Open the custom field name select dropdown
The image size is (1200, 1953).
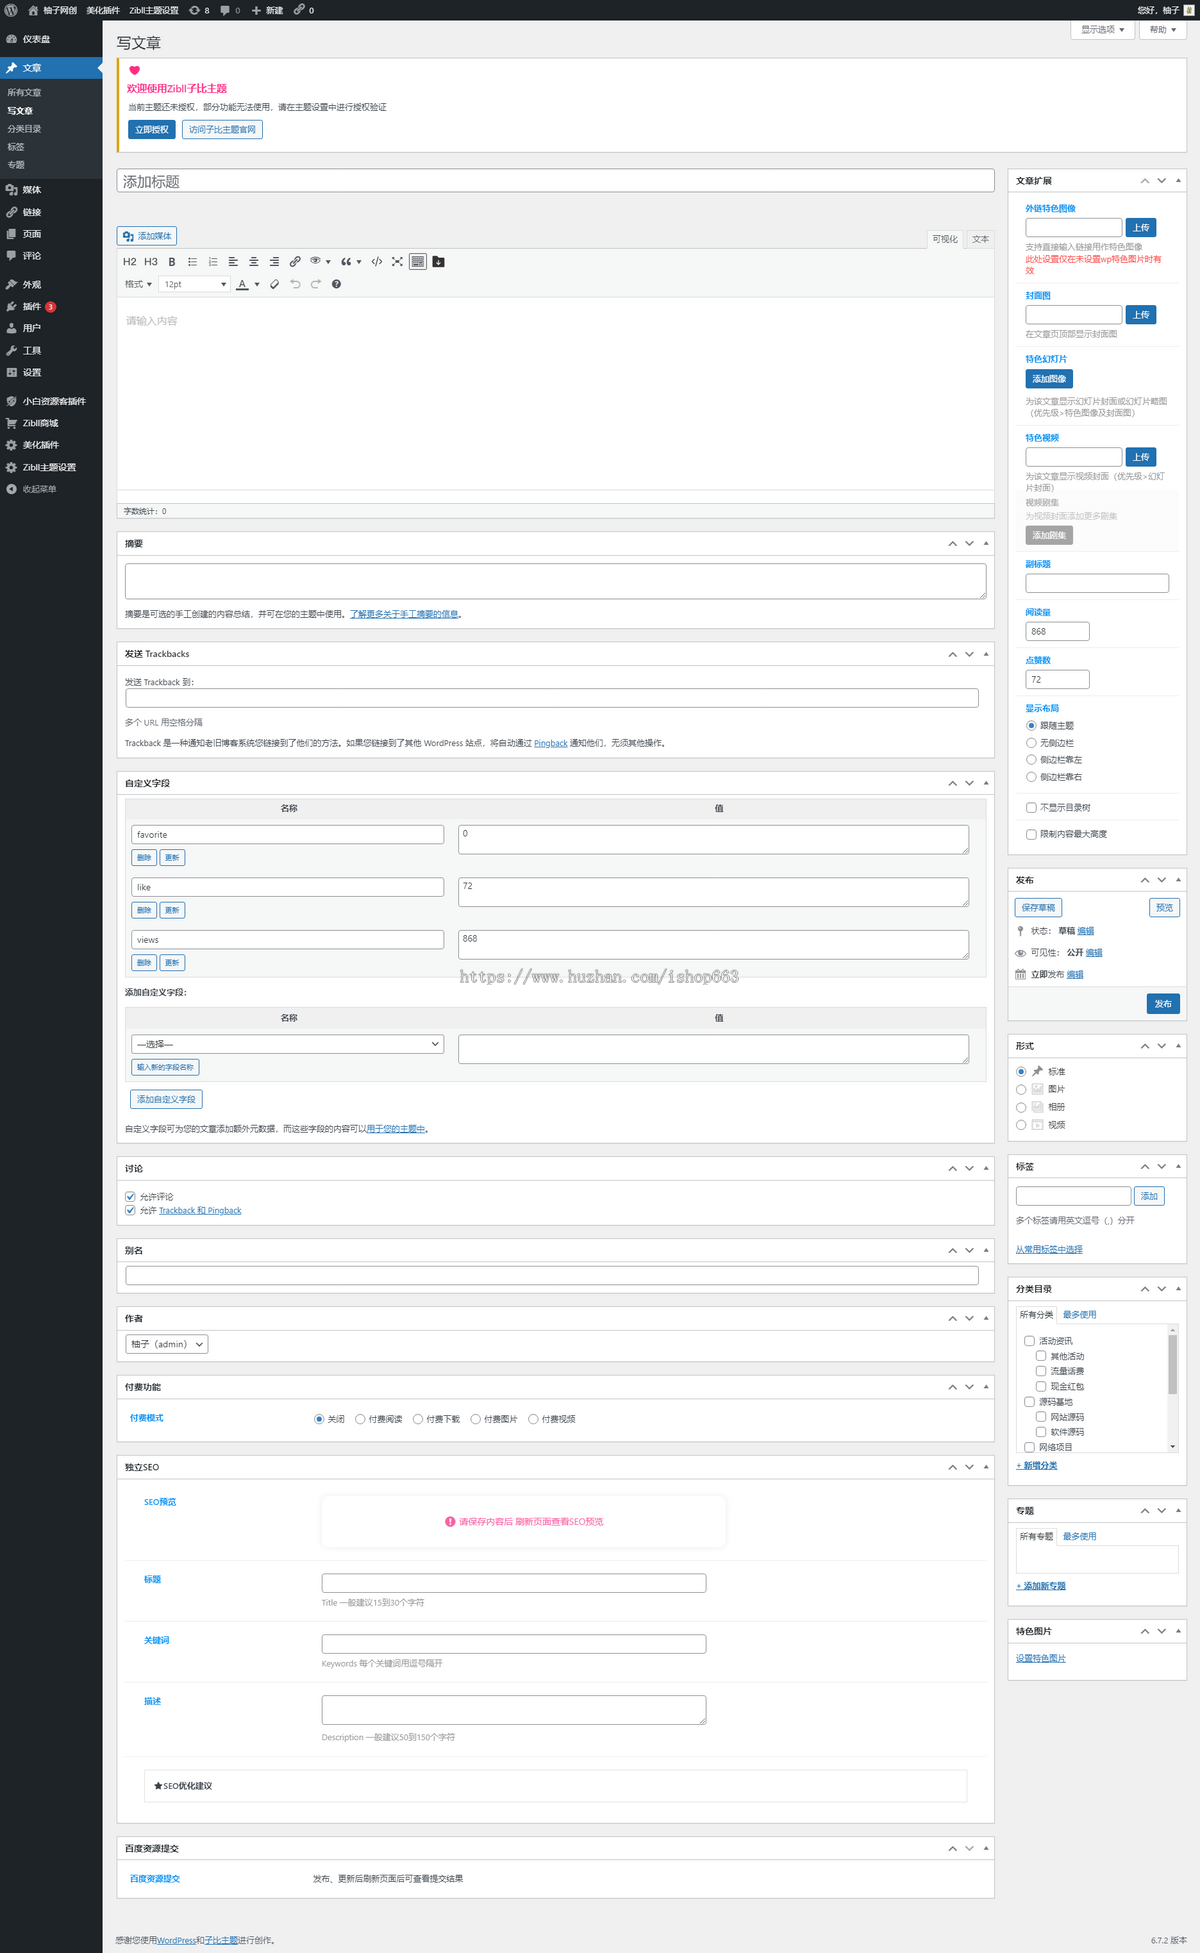(x=288, y=1044)
